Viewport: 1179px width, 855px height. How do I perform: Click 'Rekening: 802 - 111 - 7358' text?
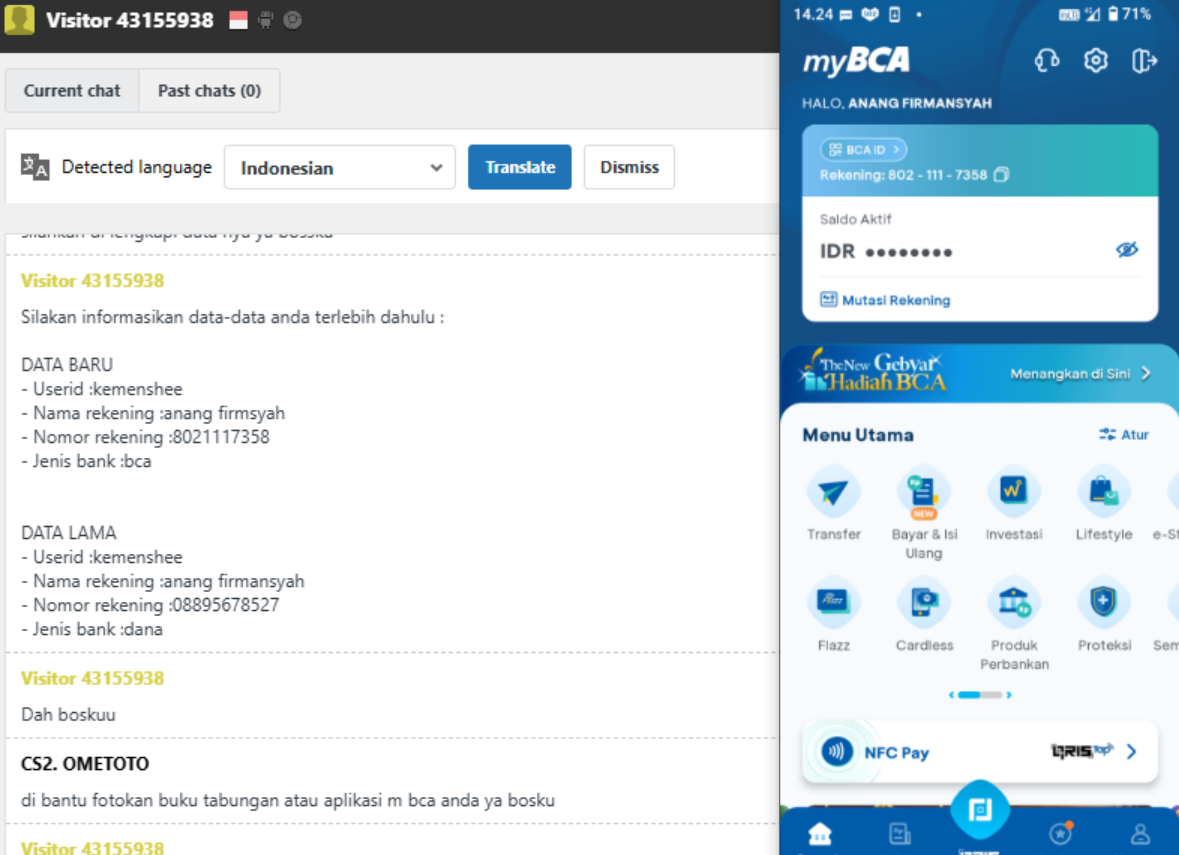click(903, 174)
